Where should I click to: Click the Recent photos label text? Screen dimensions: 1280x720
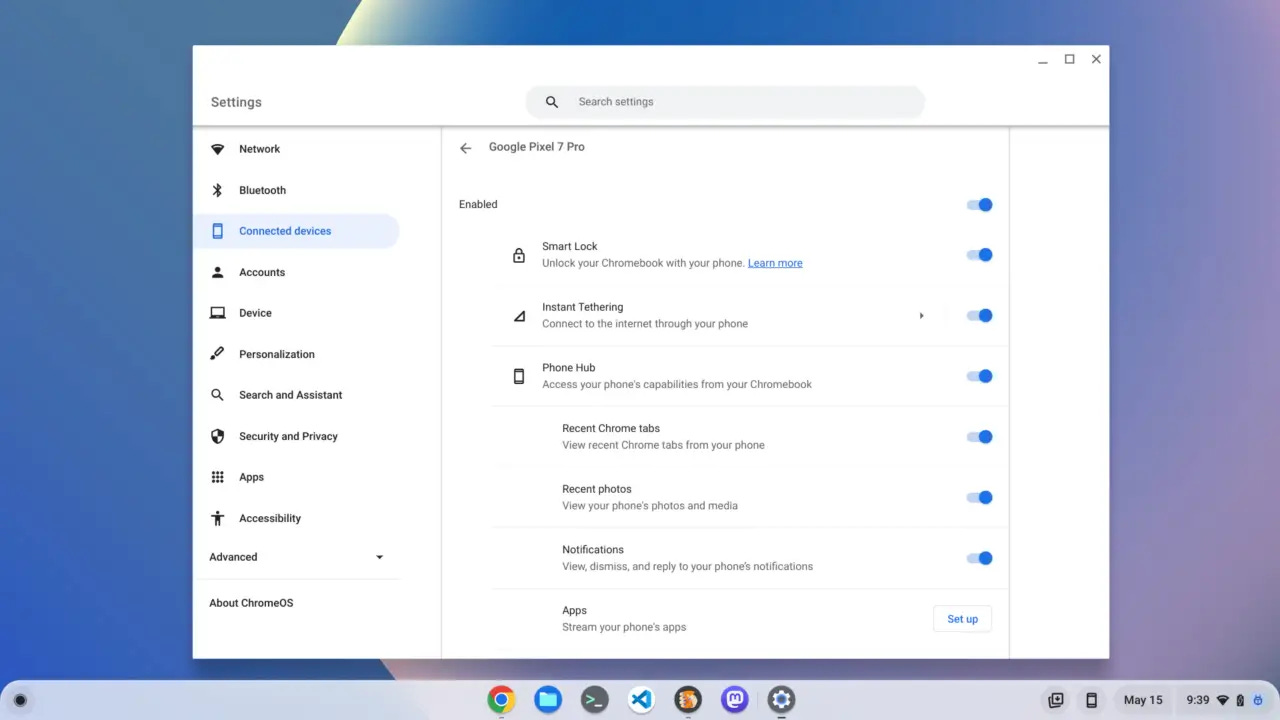pos(597,489)
